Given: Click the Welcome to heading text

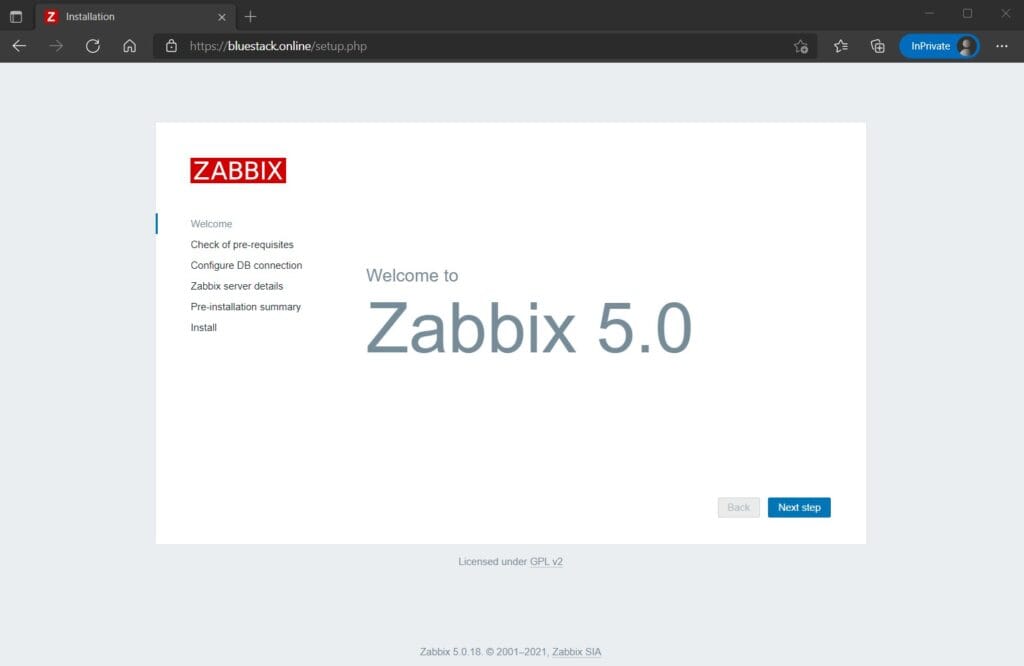Looking at the screenshot, I should (x=412, y=276).
